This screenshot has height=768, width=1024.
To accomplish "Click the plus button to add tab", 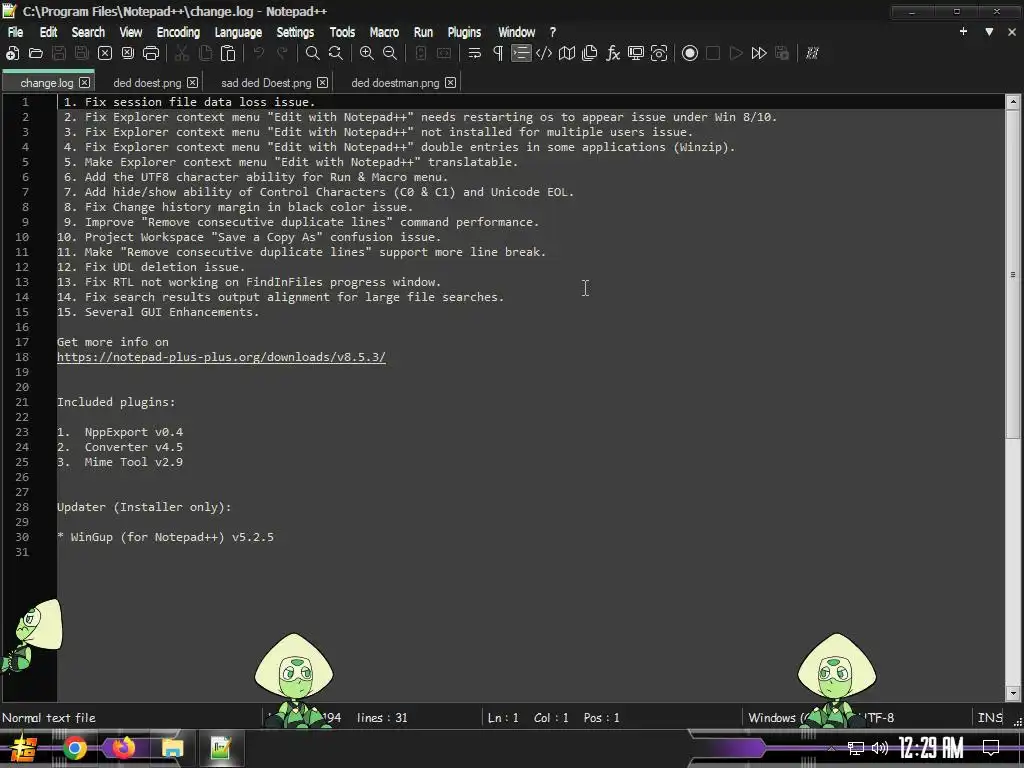I will coord(963,31).
